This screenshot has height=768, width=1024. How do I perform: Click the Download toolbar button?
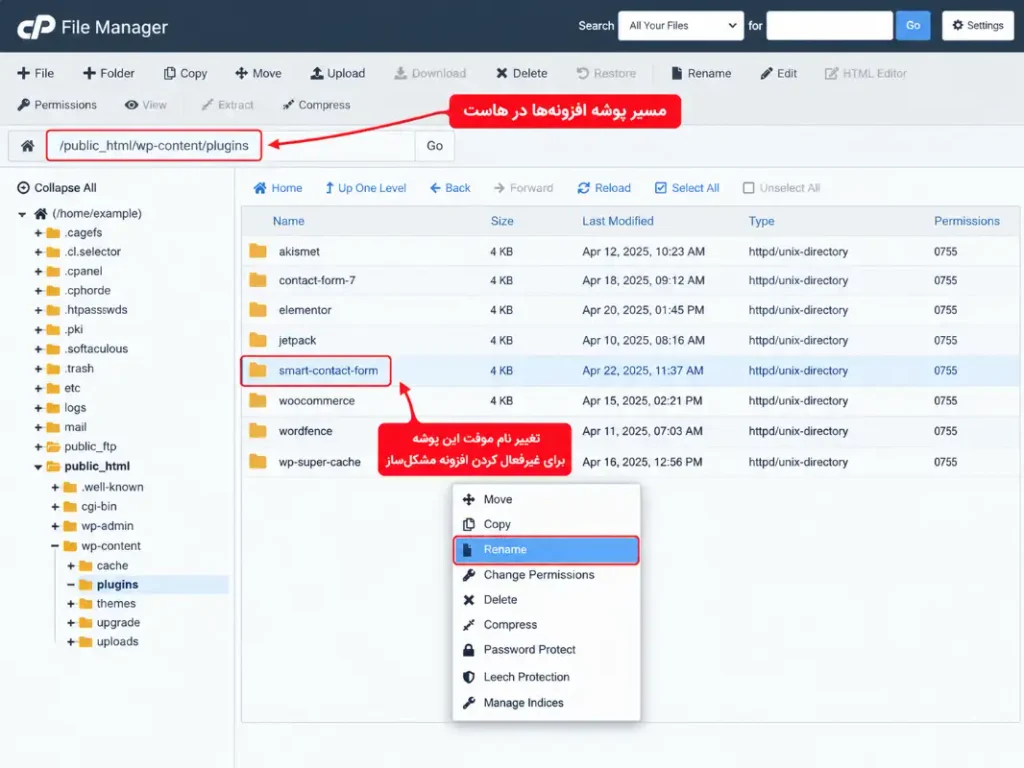coord(430,73)
